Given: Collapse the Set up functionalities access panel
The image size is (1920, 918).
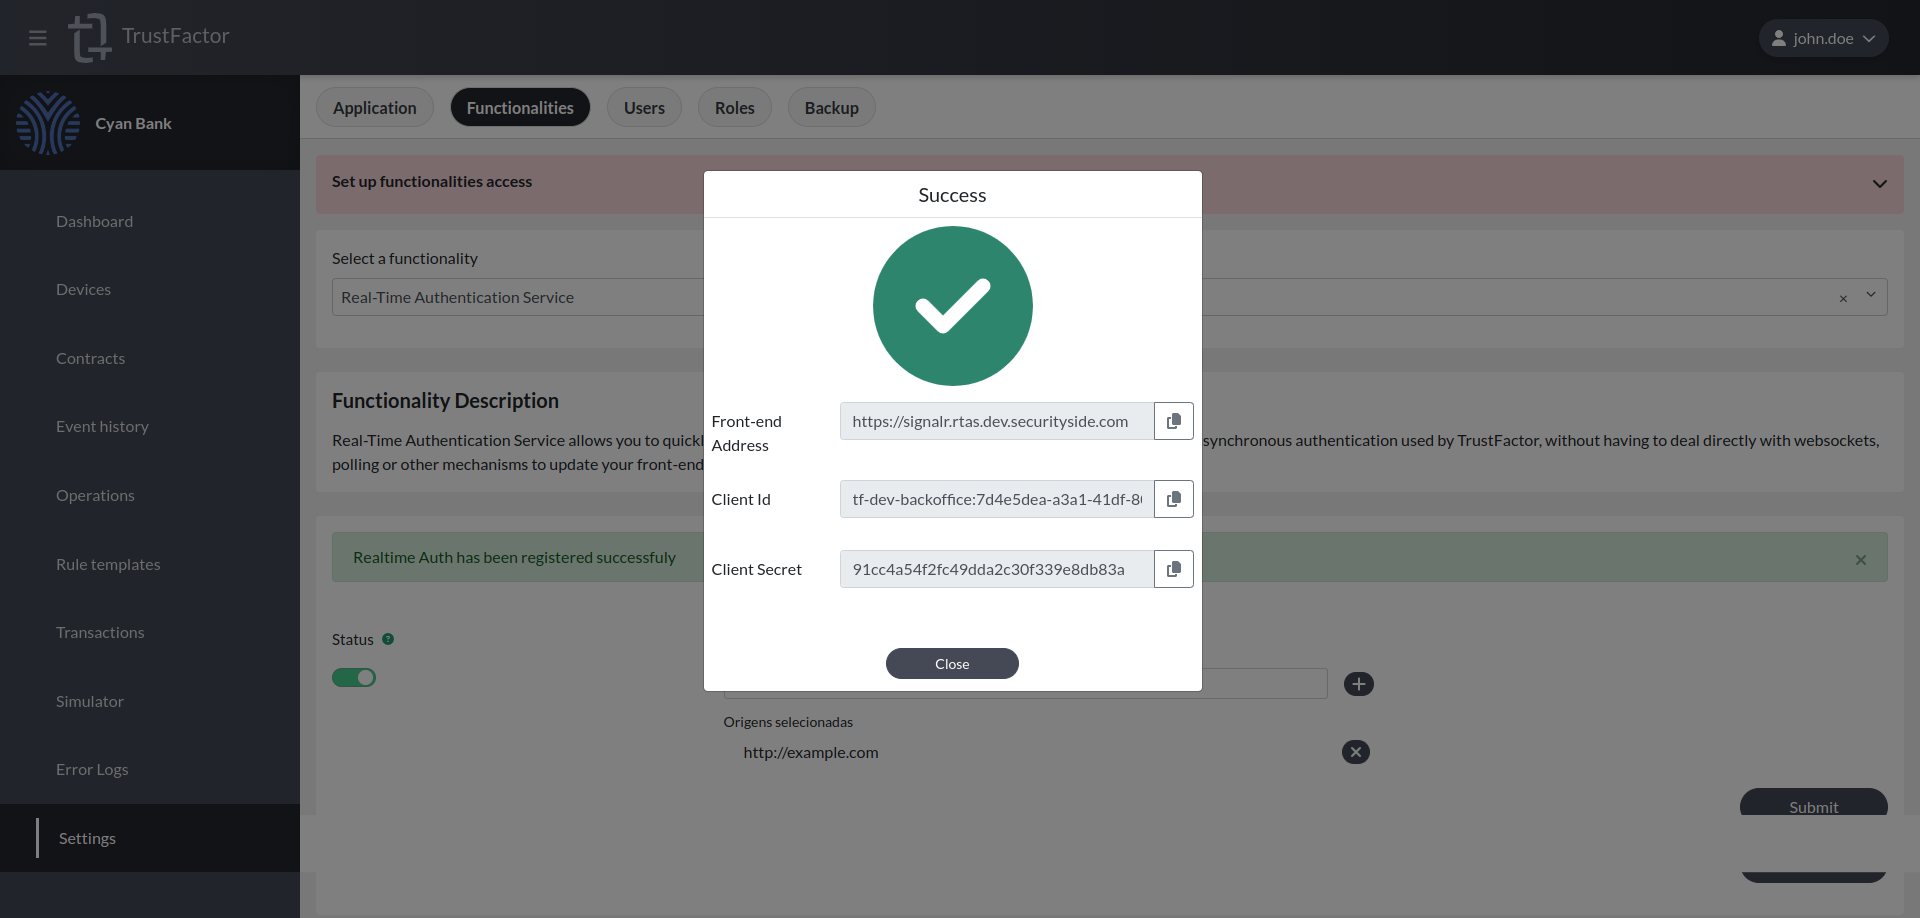Looking at the screenshot, I should pyautogui.click(x=1880, y=184).
